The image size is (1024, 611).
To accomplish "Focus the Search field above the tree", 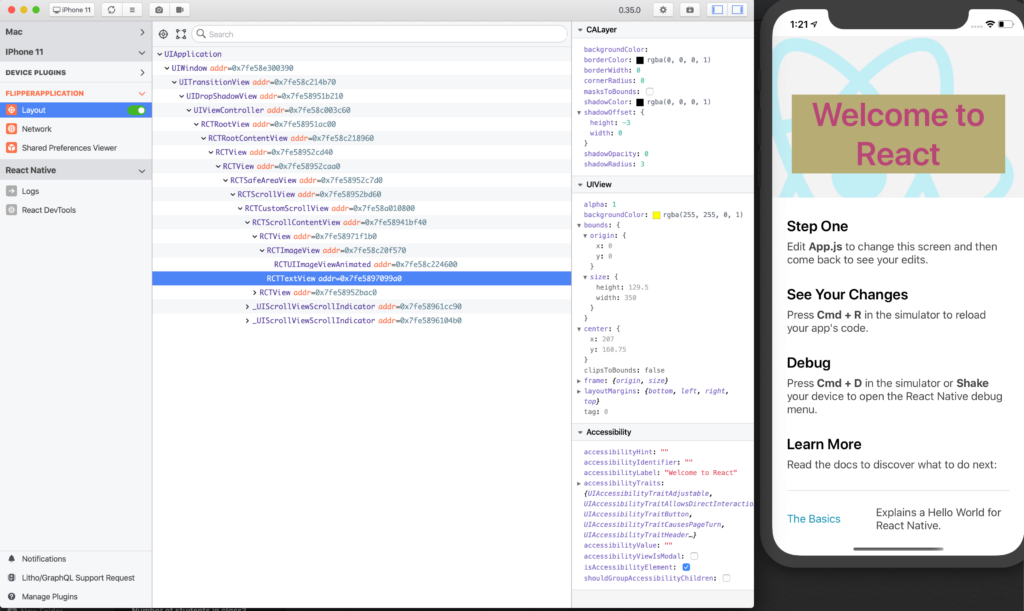I will 380,34.
